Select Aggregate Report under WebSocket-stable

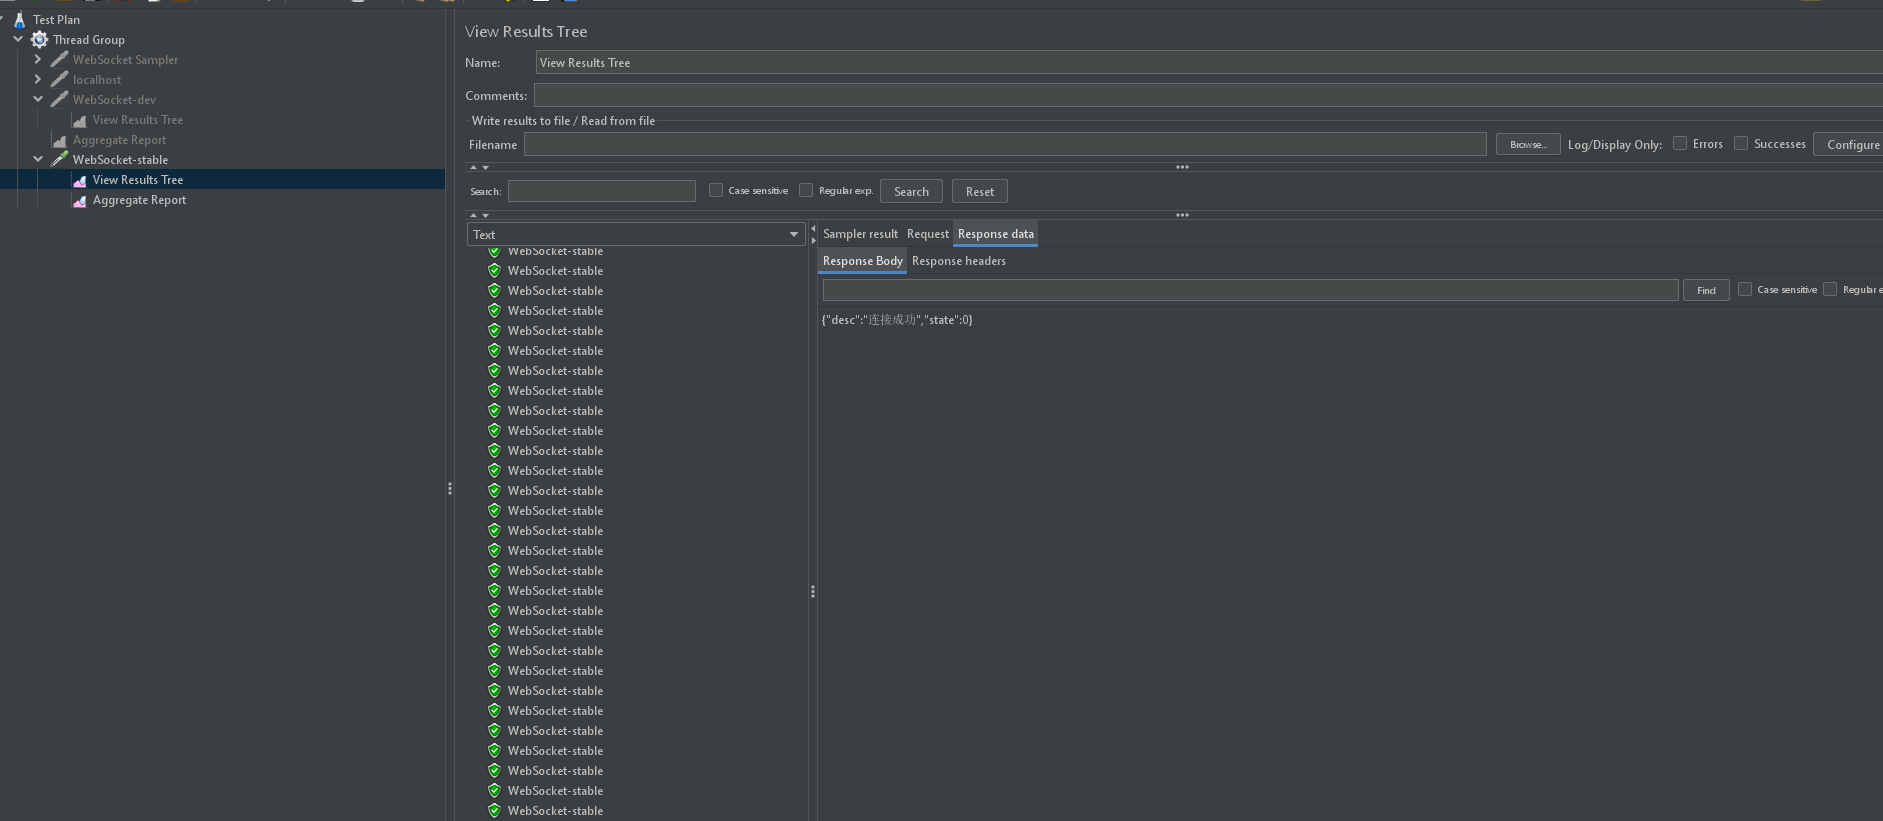click(139, 200)
